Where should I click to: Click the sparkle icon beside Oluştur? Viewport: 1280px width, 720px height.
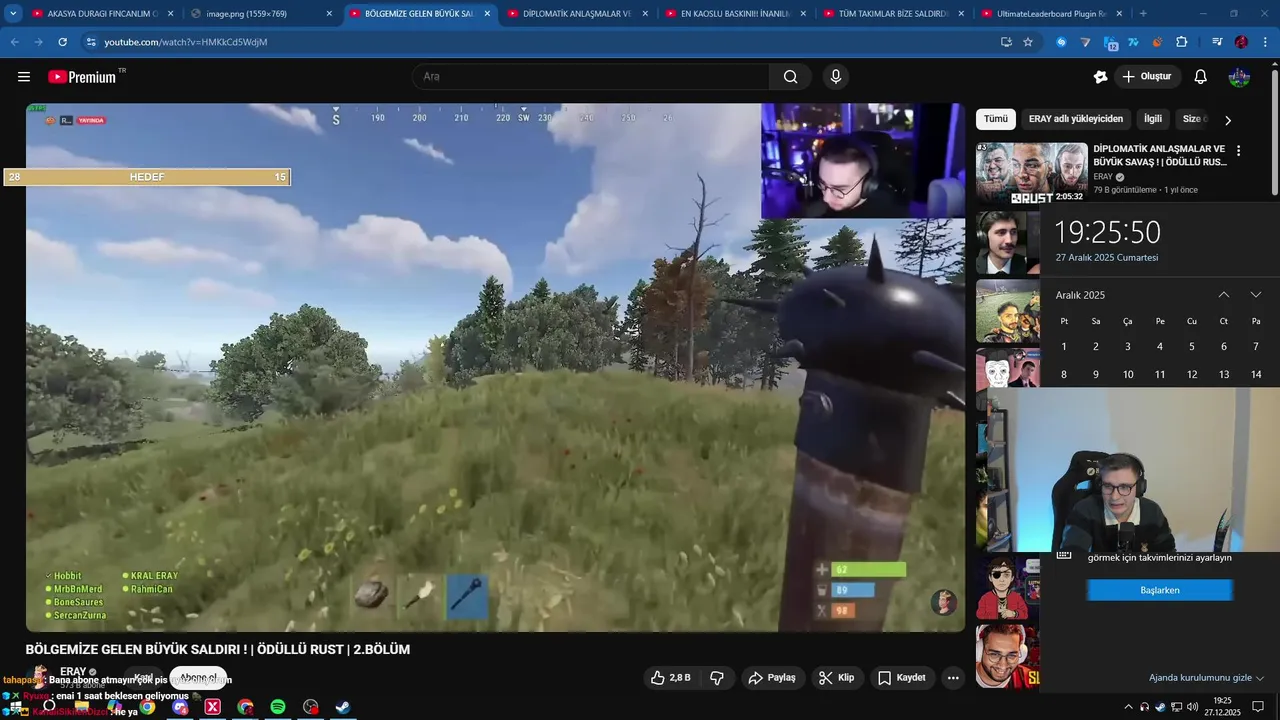pos(1101,77)
